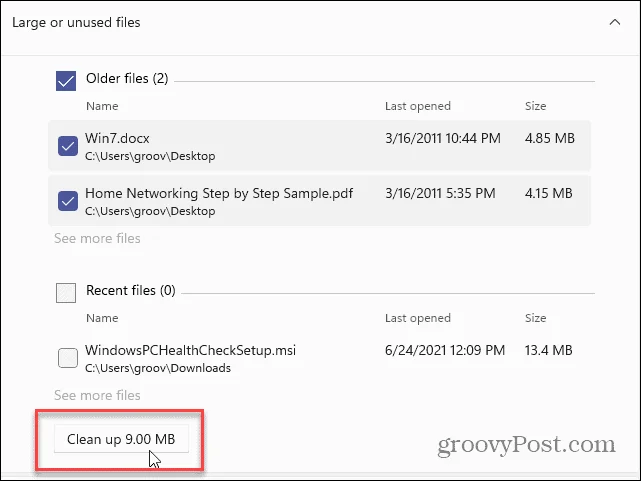Click the path under Win7.docx

pyautogui.click(x=150, y=156)
